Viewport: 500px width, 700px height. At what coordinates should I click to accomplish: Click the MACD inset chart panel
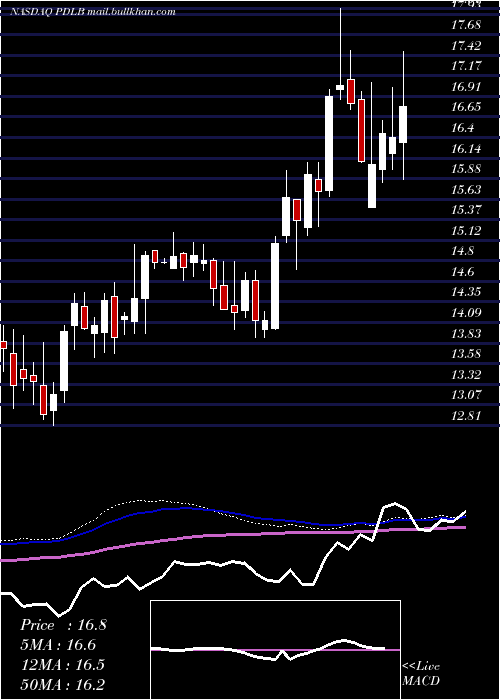click(275, 650)
